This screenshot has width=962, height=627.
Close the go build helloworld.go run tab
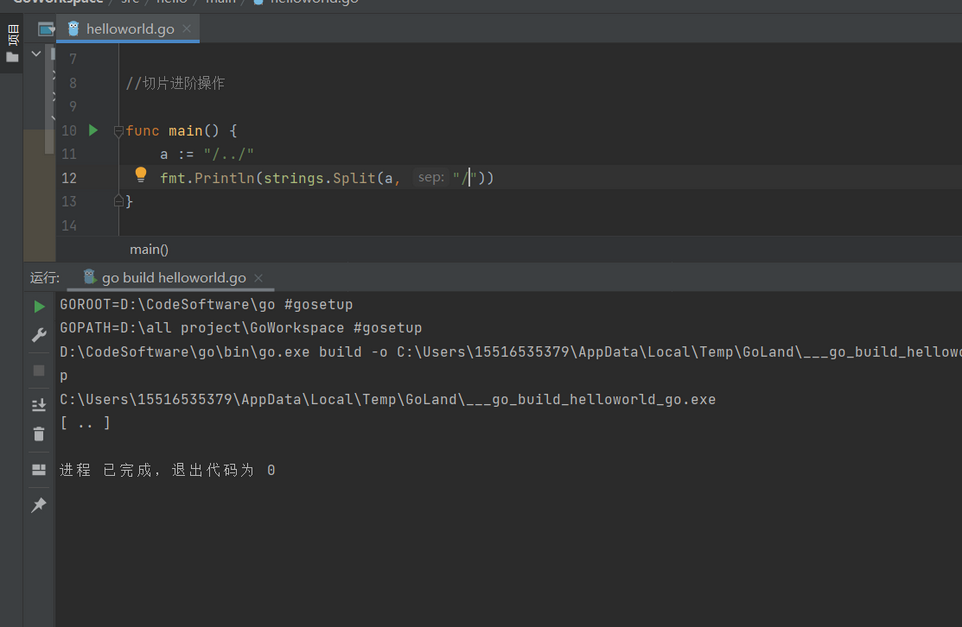tap(258, 278)
